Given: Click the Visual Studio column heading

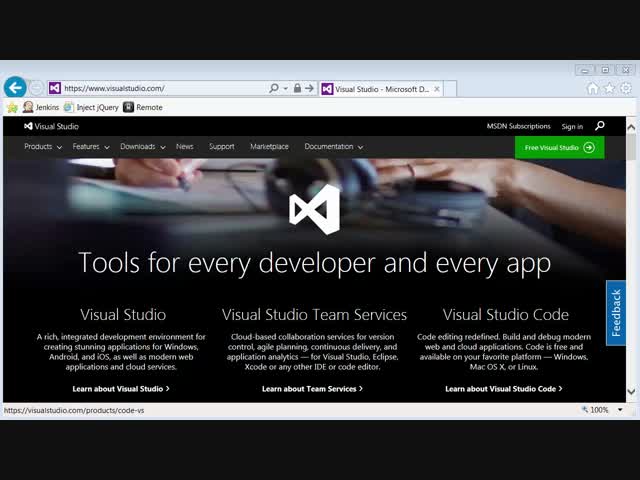Looking at the screenshot, I should [123, 315].
